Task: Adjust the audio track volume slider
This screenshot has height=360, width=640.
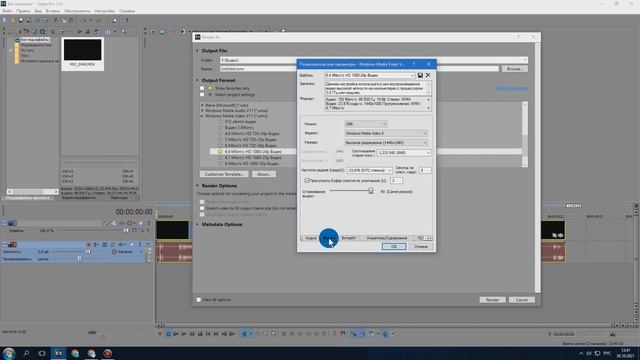Action: (88, 252)
